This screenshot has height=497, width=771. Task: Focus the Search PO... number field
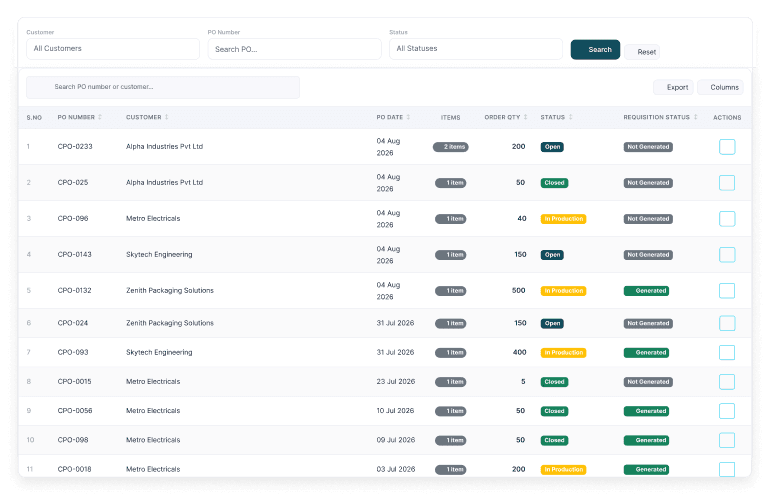(295, 49)
